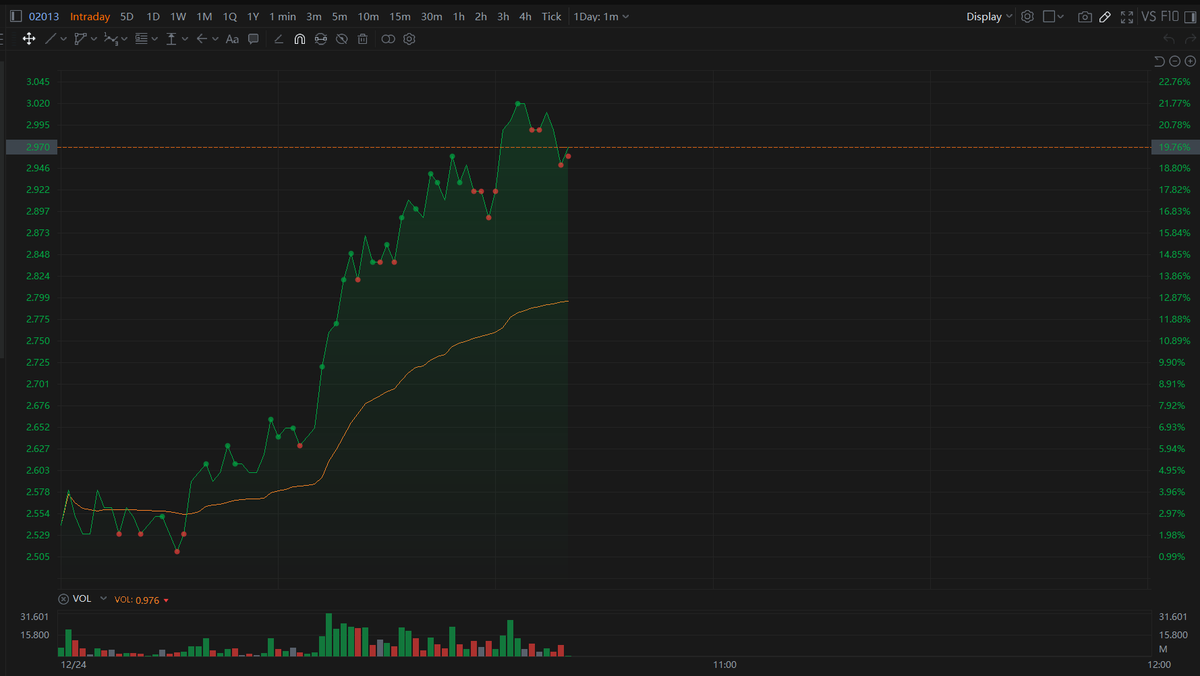
Task: Select the measure range tool
Action: click(171, 39)
